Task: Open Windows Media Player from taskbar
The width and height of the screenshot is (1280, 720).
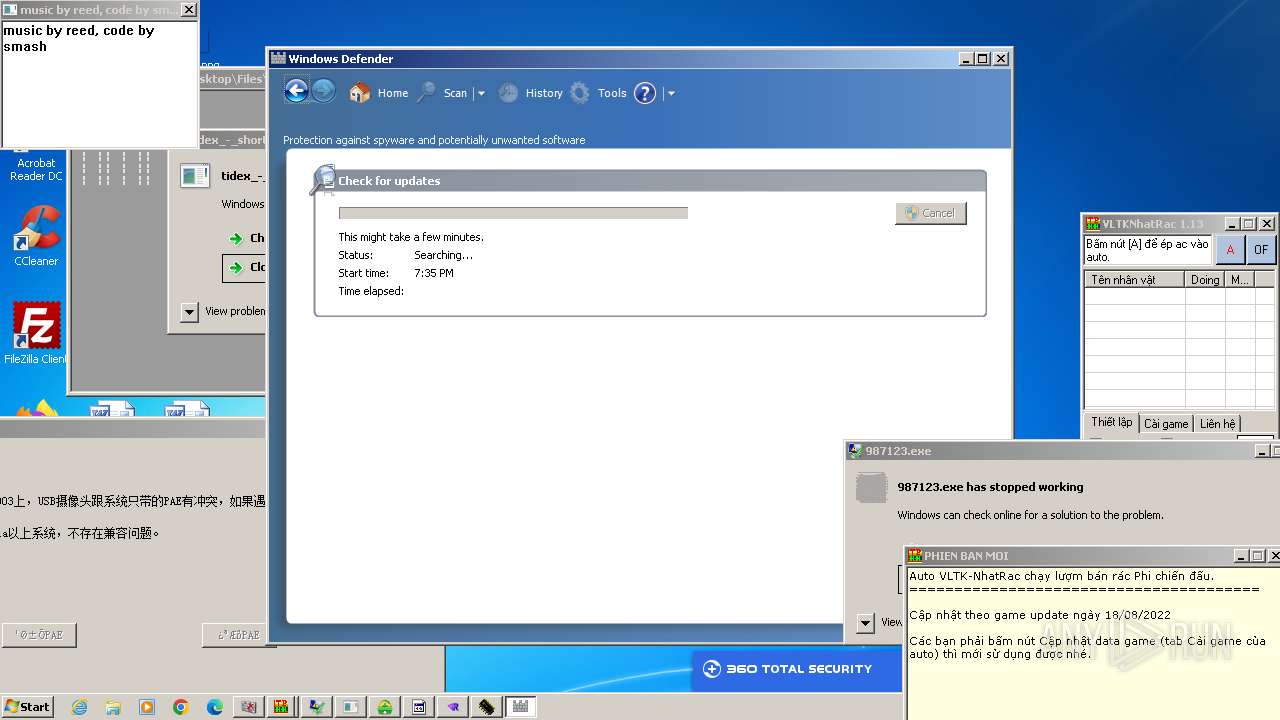Action: pyautogui.click(x=147, y=707)
